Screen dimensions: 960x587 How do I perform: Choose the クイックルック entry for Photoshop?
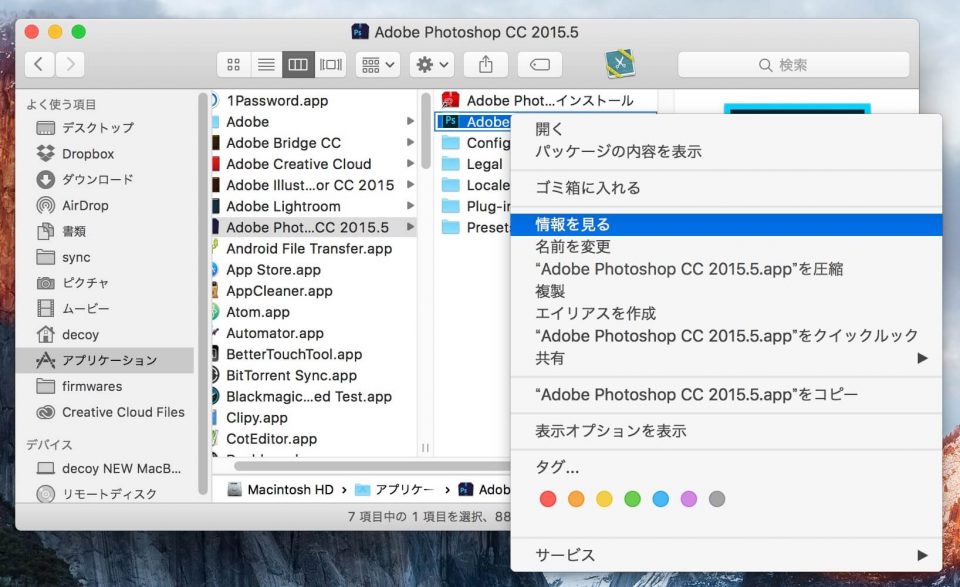(x=726, y=336)
